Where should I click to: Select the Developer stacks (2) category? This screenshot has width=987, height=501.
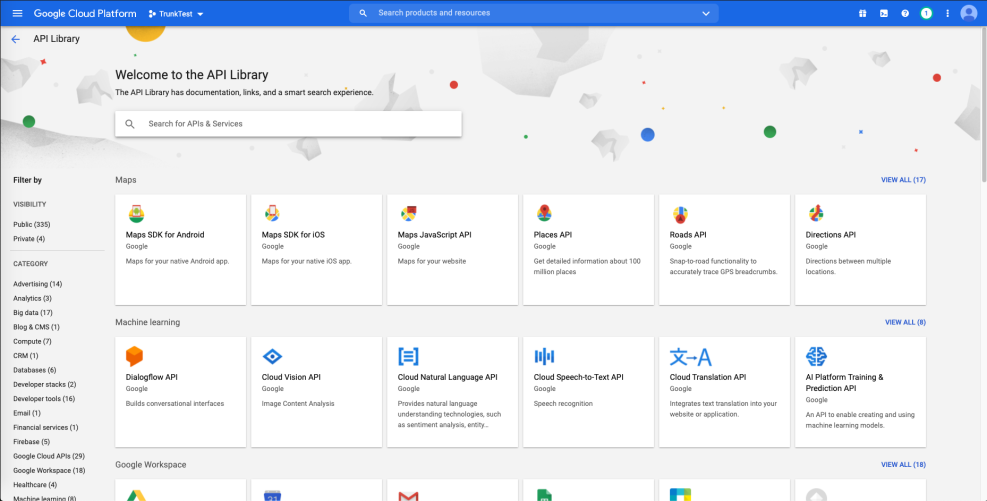pyautogui.click(x=45, y=385)
